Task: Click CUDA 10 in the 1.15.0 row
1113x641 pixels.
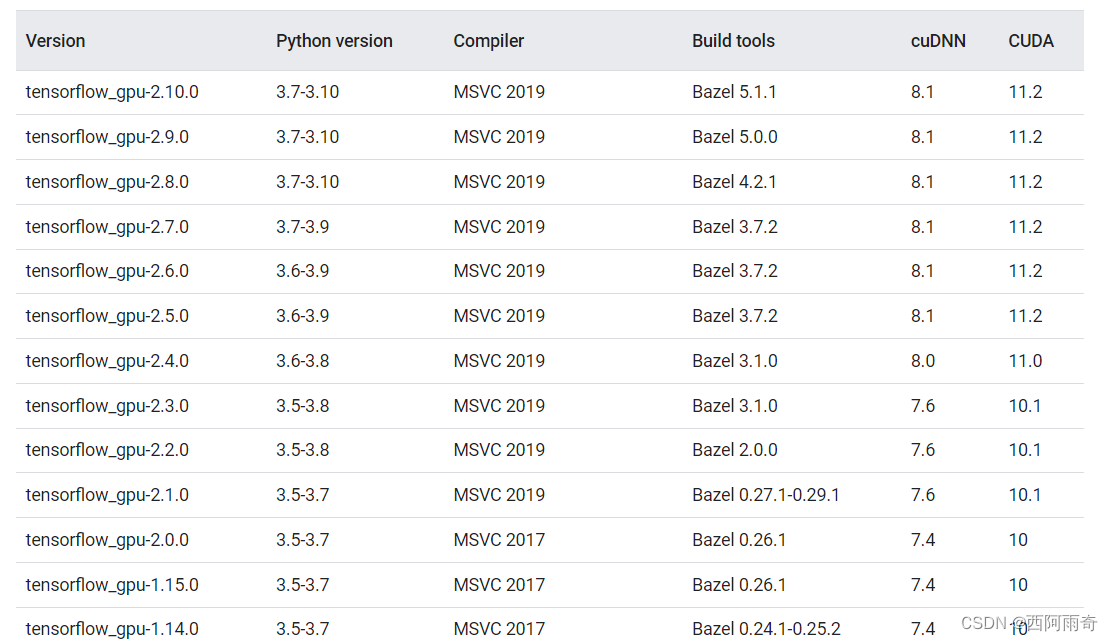Action: 1018,585
